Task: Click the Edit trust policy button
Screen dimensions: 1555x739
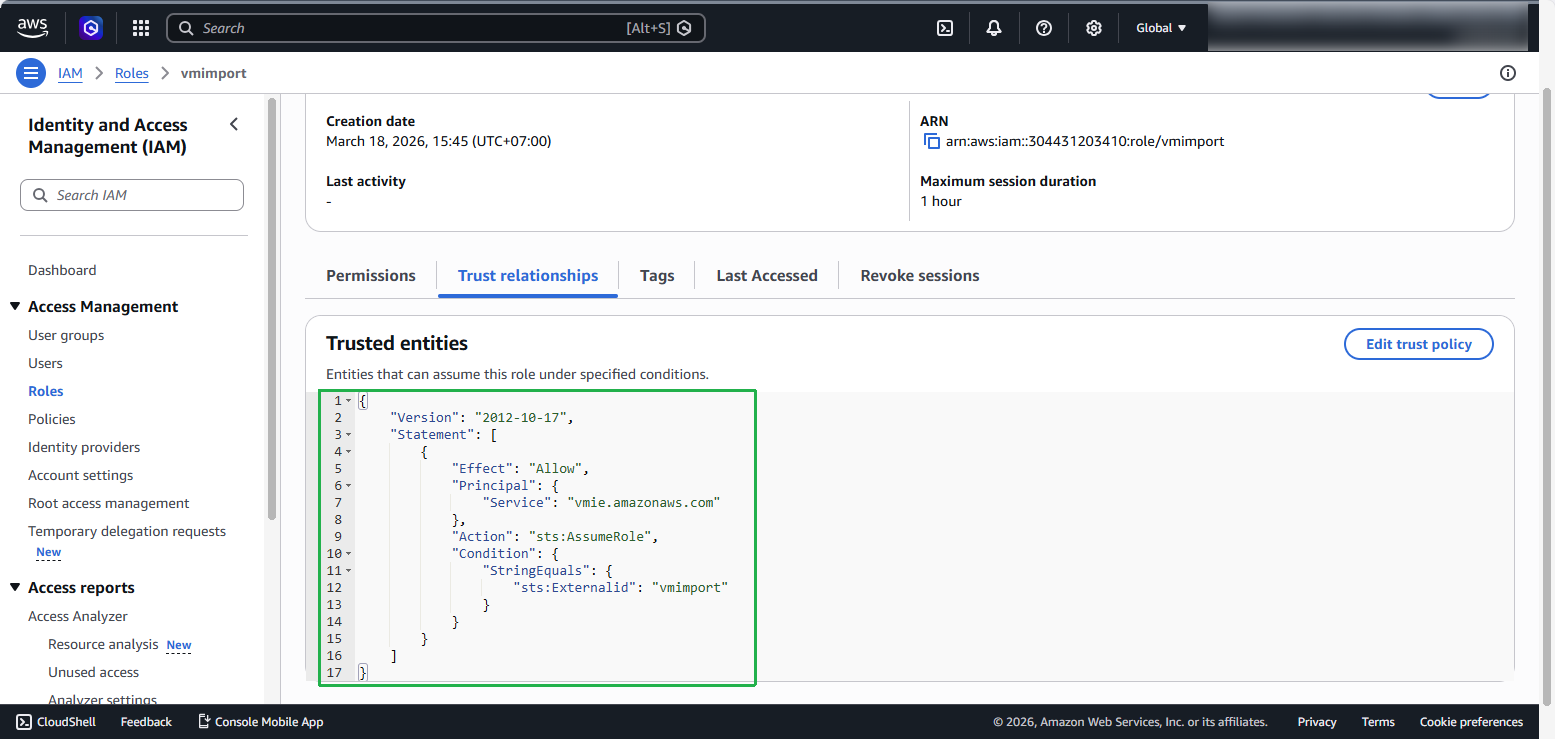Action: pyautogui.click(x=1419, y=344)
